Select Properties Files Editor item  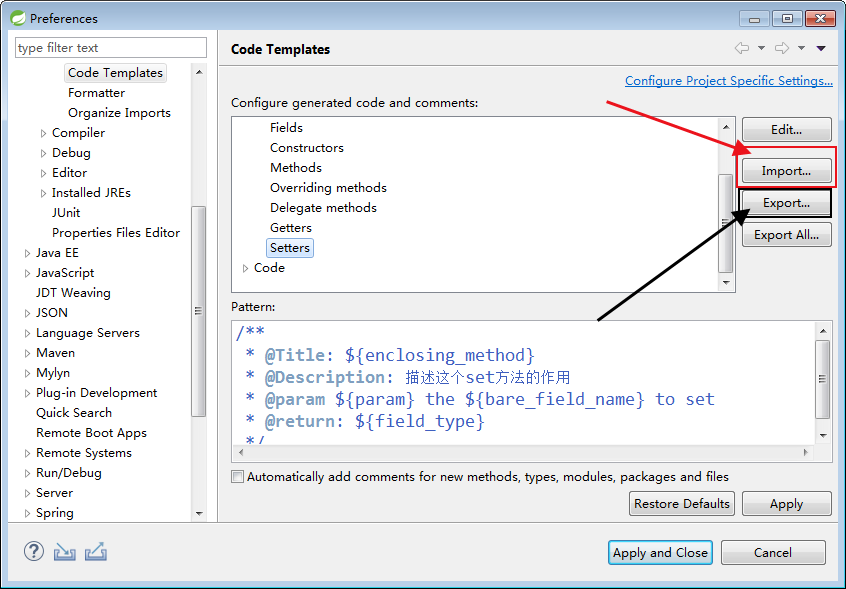(x=116, y=232)
